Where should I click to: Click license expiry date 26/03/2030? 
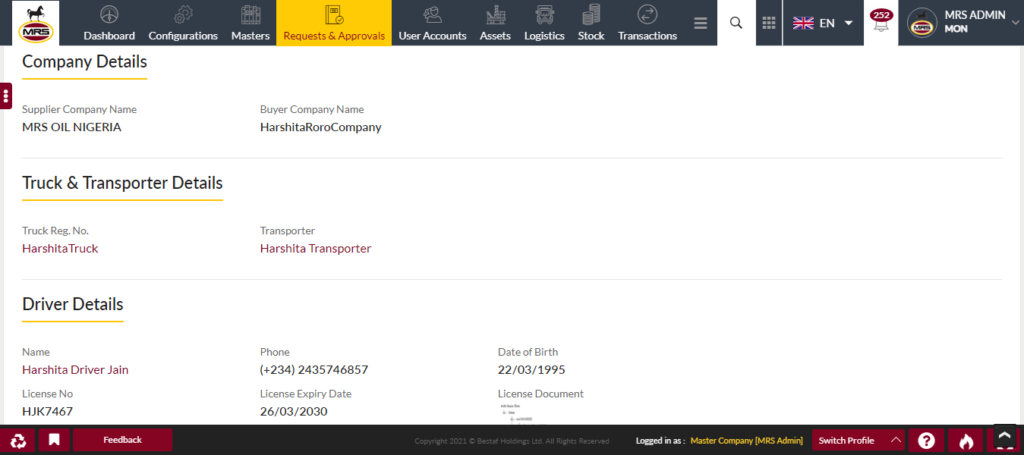coord(294,412)
